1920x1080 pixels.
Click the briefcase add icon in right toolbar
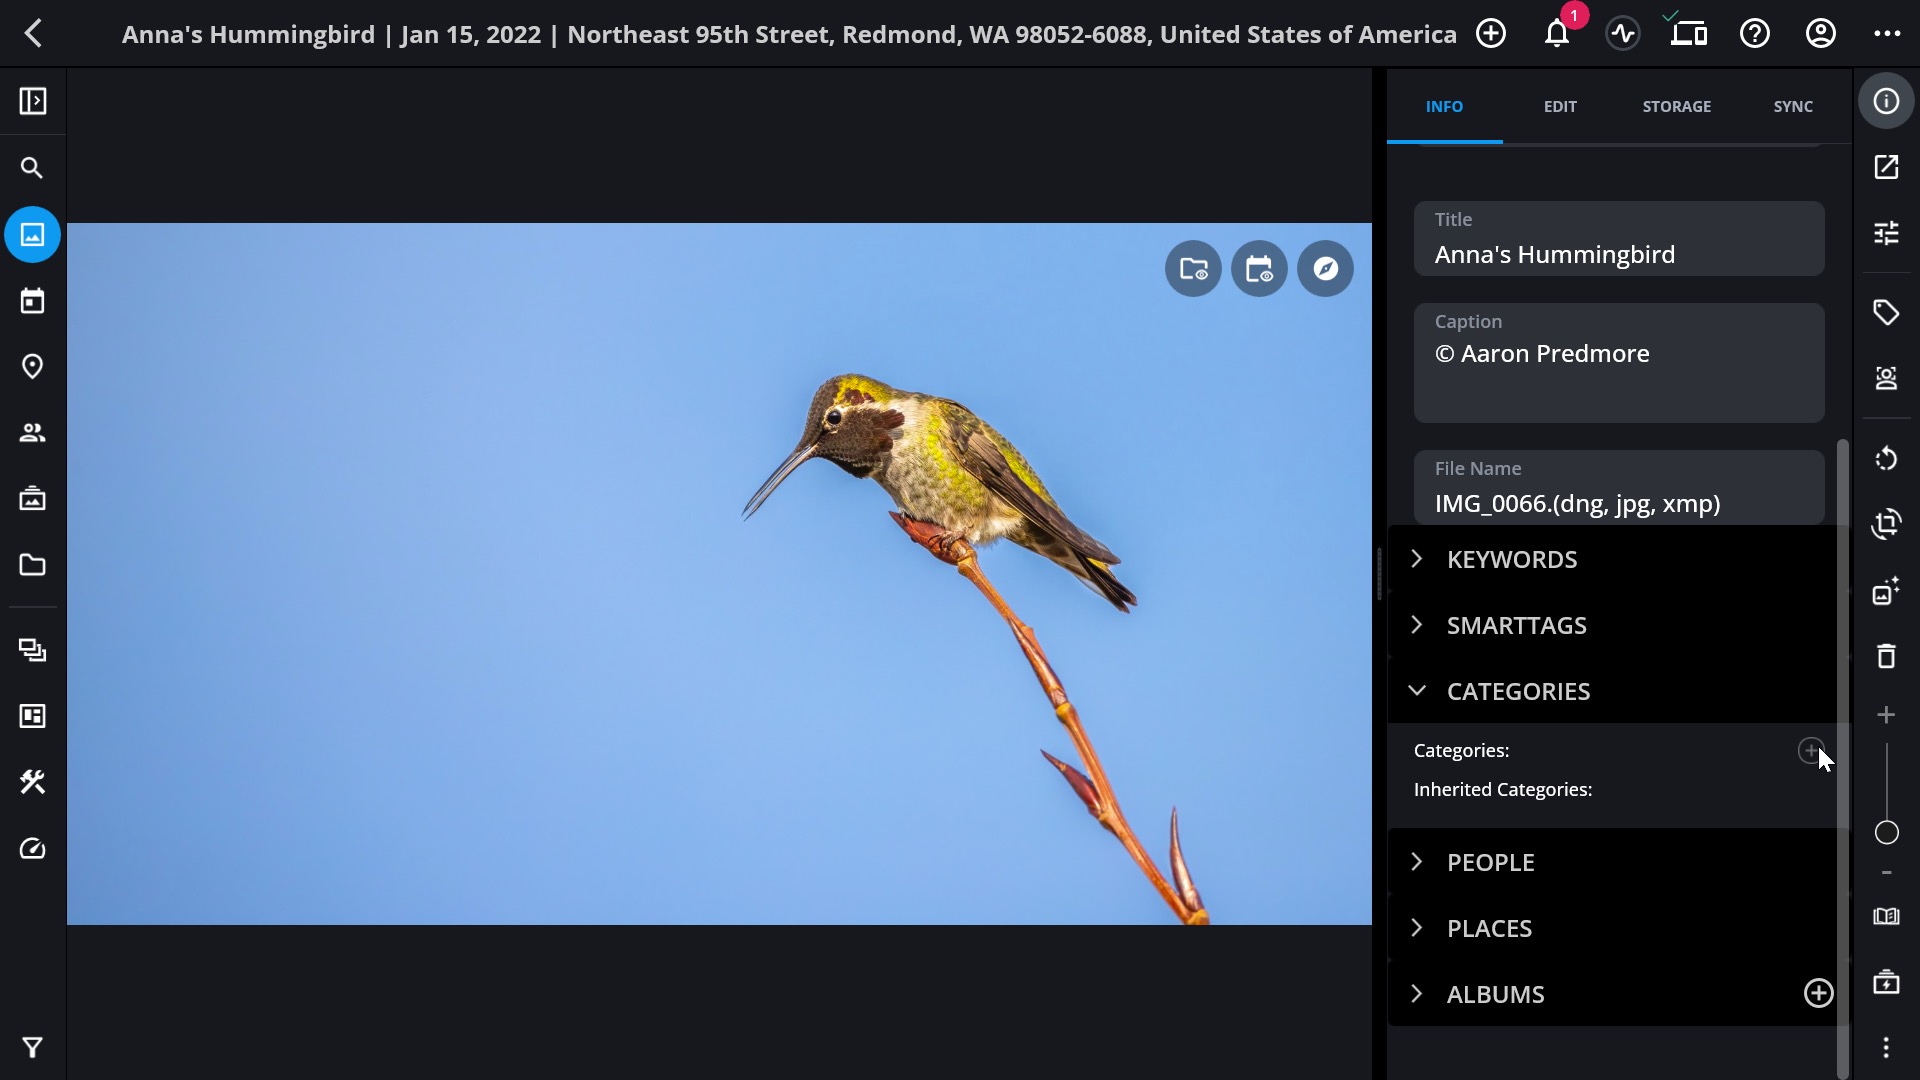tap(1886, 982)
